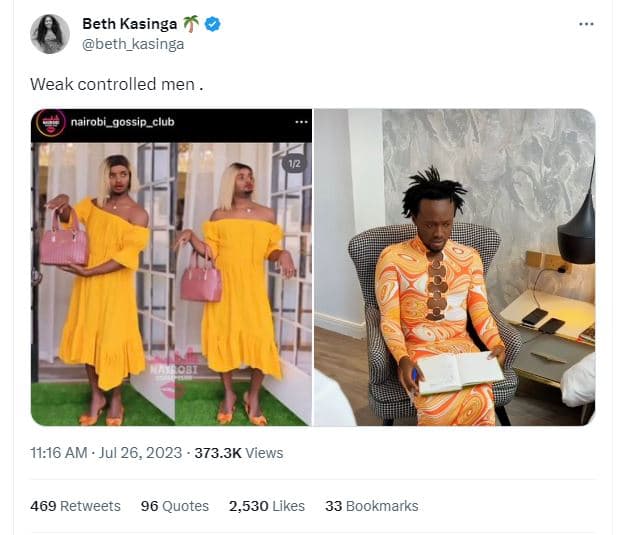623x535 pixels.
Task: Click the nairobi_gossip_club round logo
Action: [50, 122]
